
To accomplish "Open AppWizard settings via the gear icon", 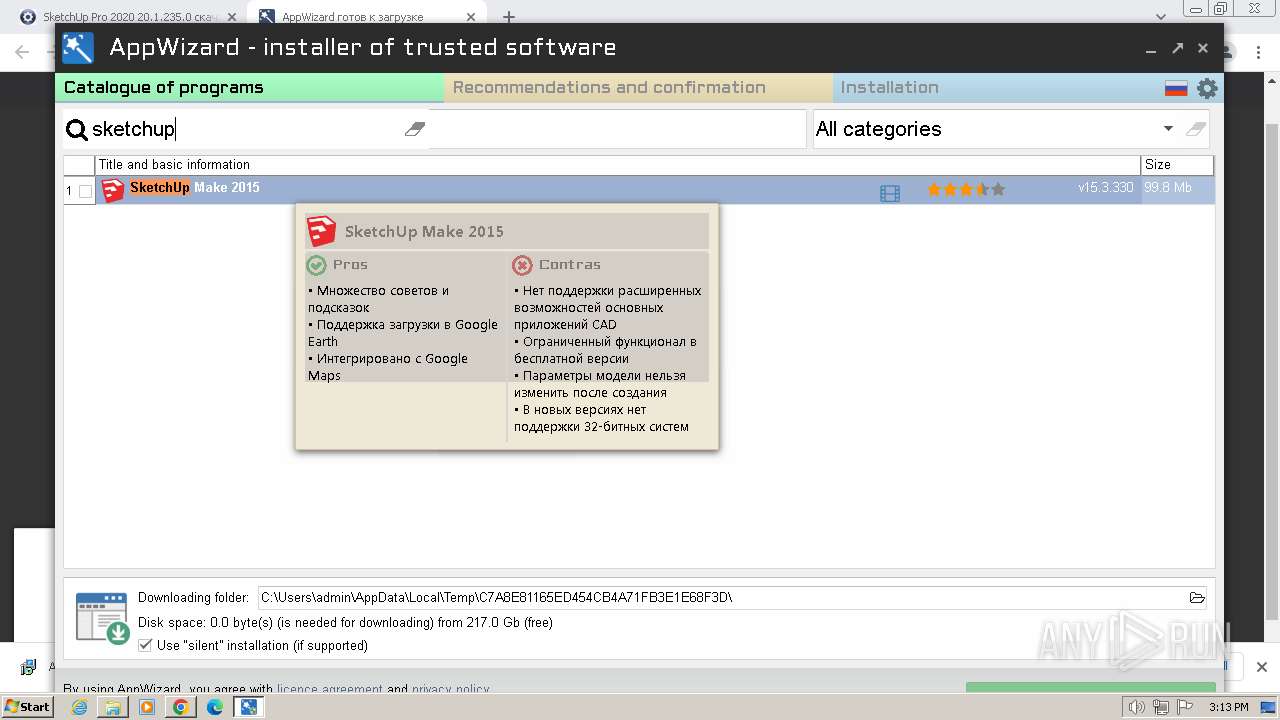I will pos(1207,88).
